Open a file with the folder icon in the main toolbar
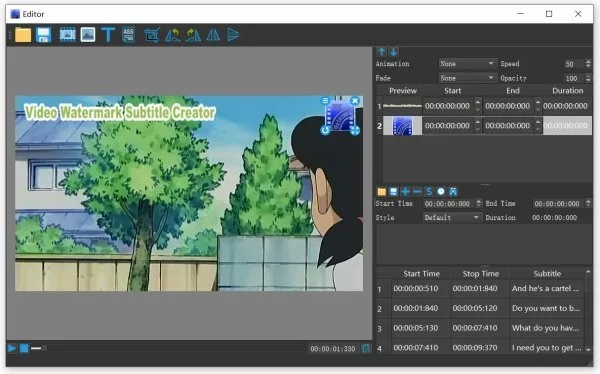 (x=23, y=35)
